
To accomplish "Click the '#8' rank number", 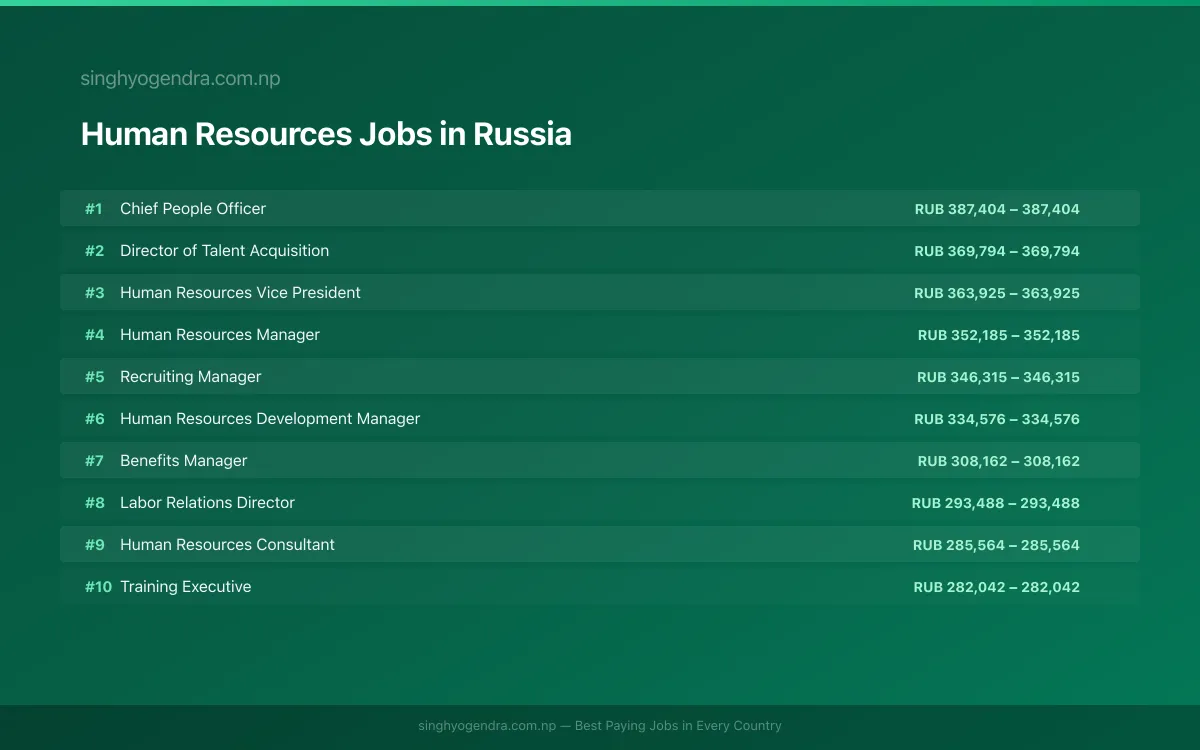I will pos(94,503).
